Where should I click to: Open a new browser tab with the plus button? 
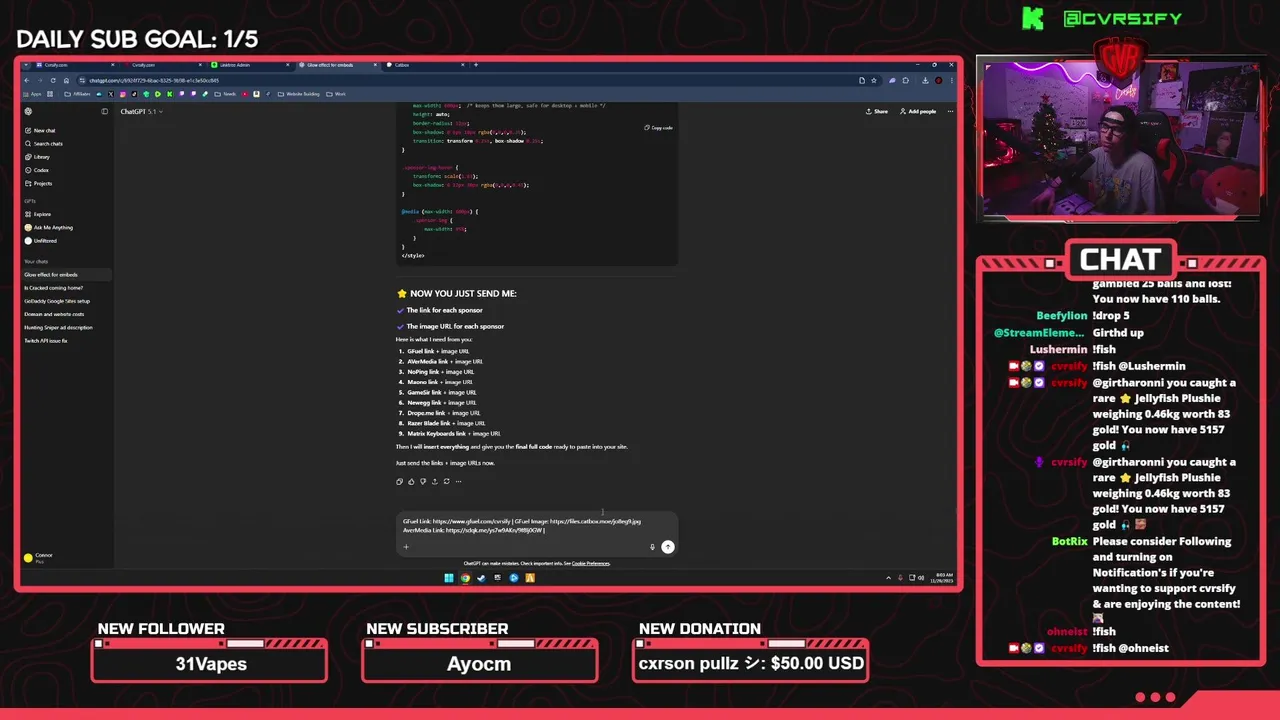[x=476, y=65]
